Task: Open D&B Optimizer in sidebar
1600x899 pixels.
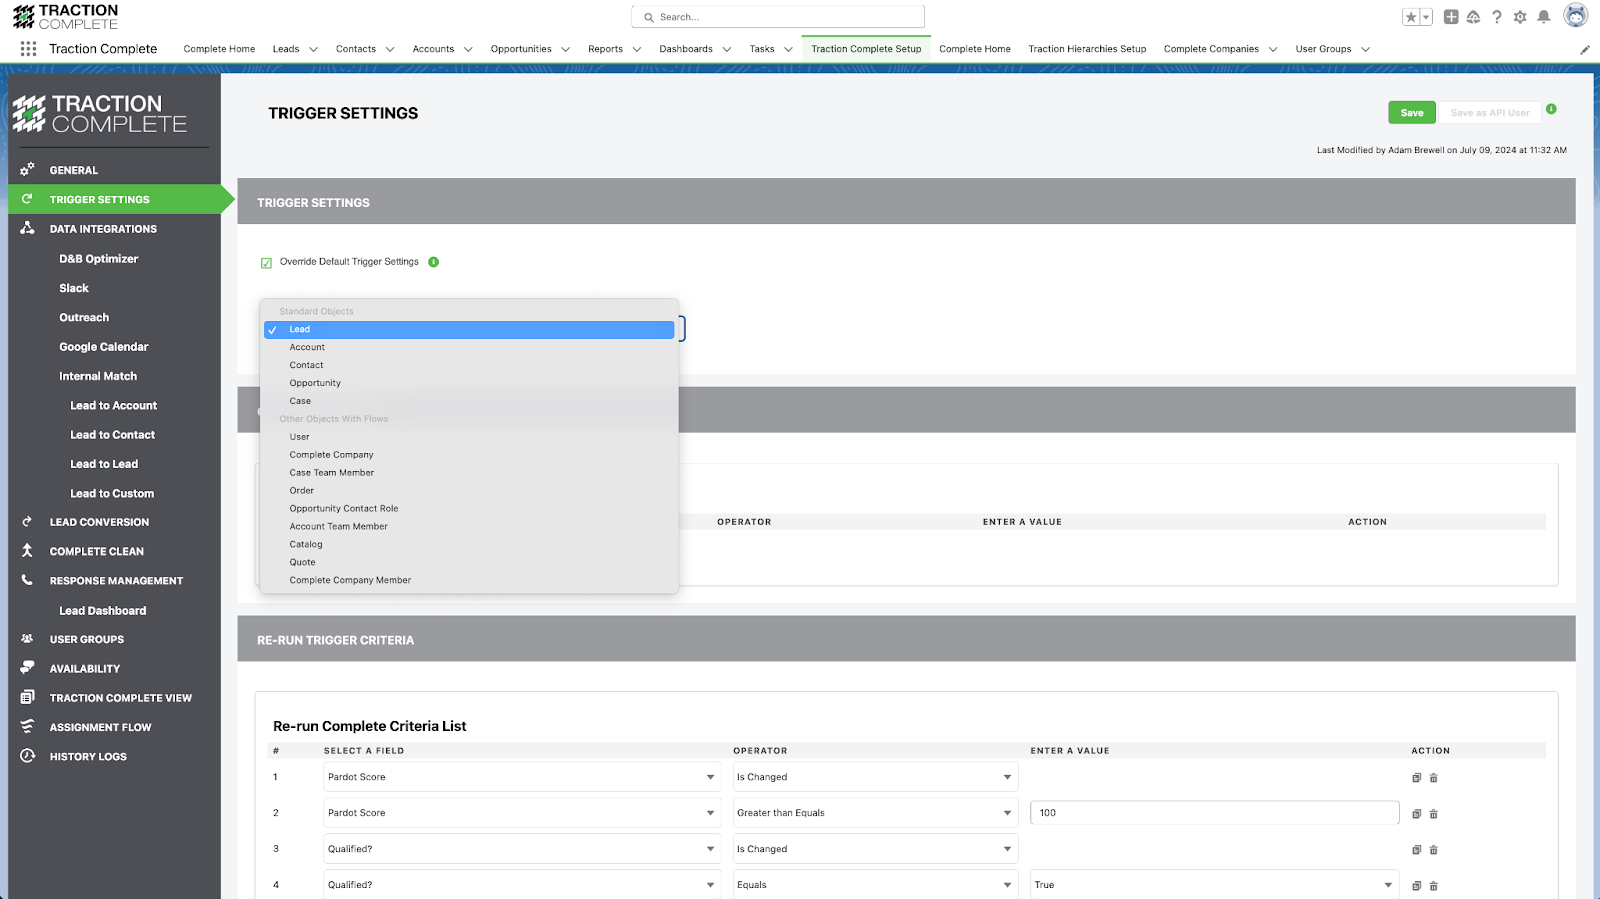Action: 99,259
